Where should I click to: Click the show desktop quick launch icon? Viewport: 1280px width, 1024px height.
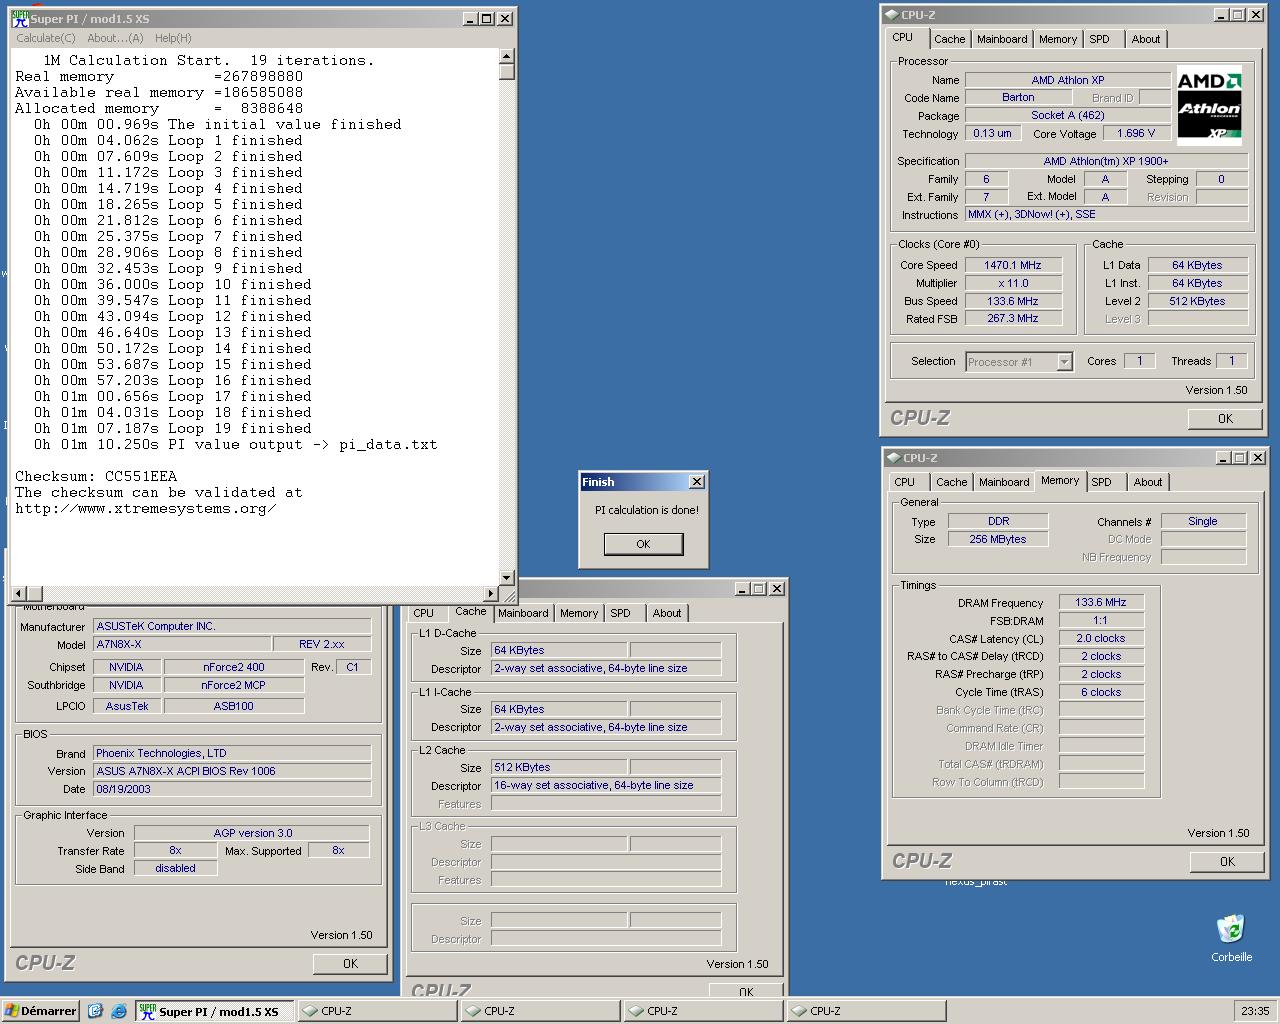[95, 1011]
